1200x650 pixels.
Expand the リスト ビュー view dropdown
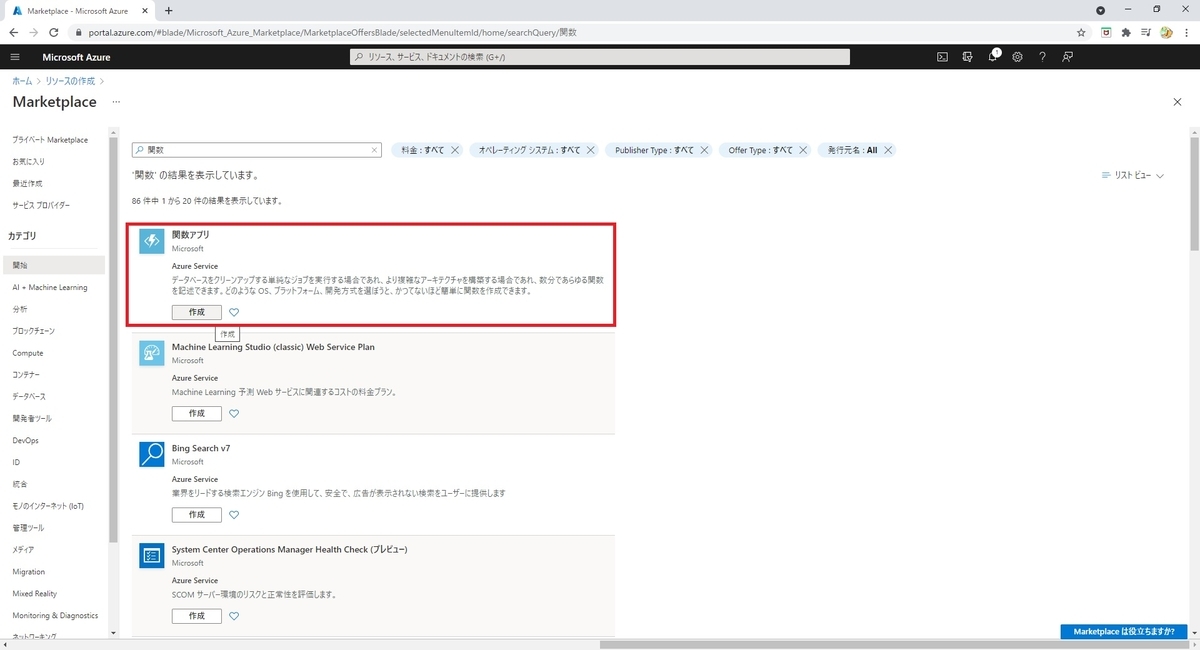coord(1132,176)
